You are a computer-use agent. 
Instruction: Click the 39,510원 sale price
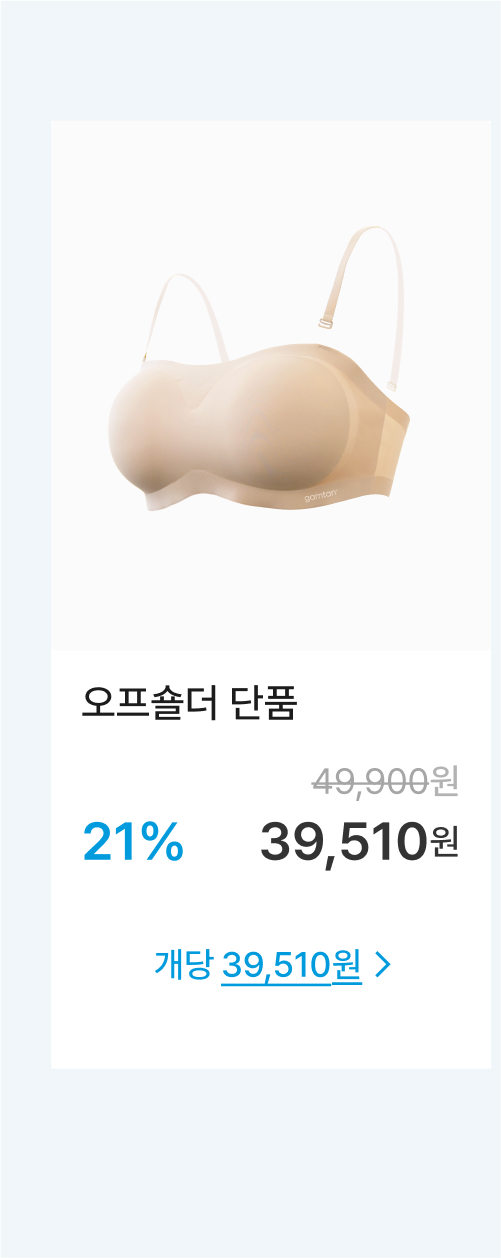click(x=359, y=842)
